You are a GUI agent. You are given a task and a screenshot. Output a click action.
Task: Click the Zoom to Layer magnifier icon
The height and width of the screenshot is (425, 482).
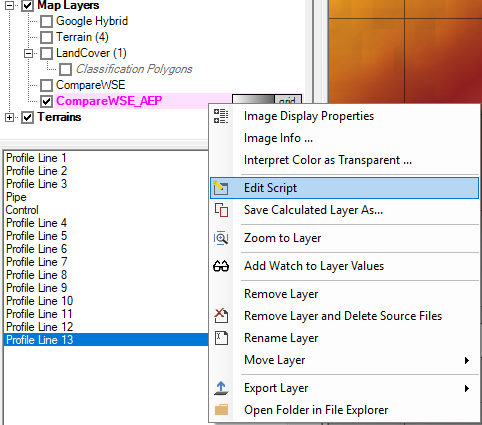221,238
